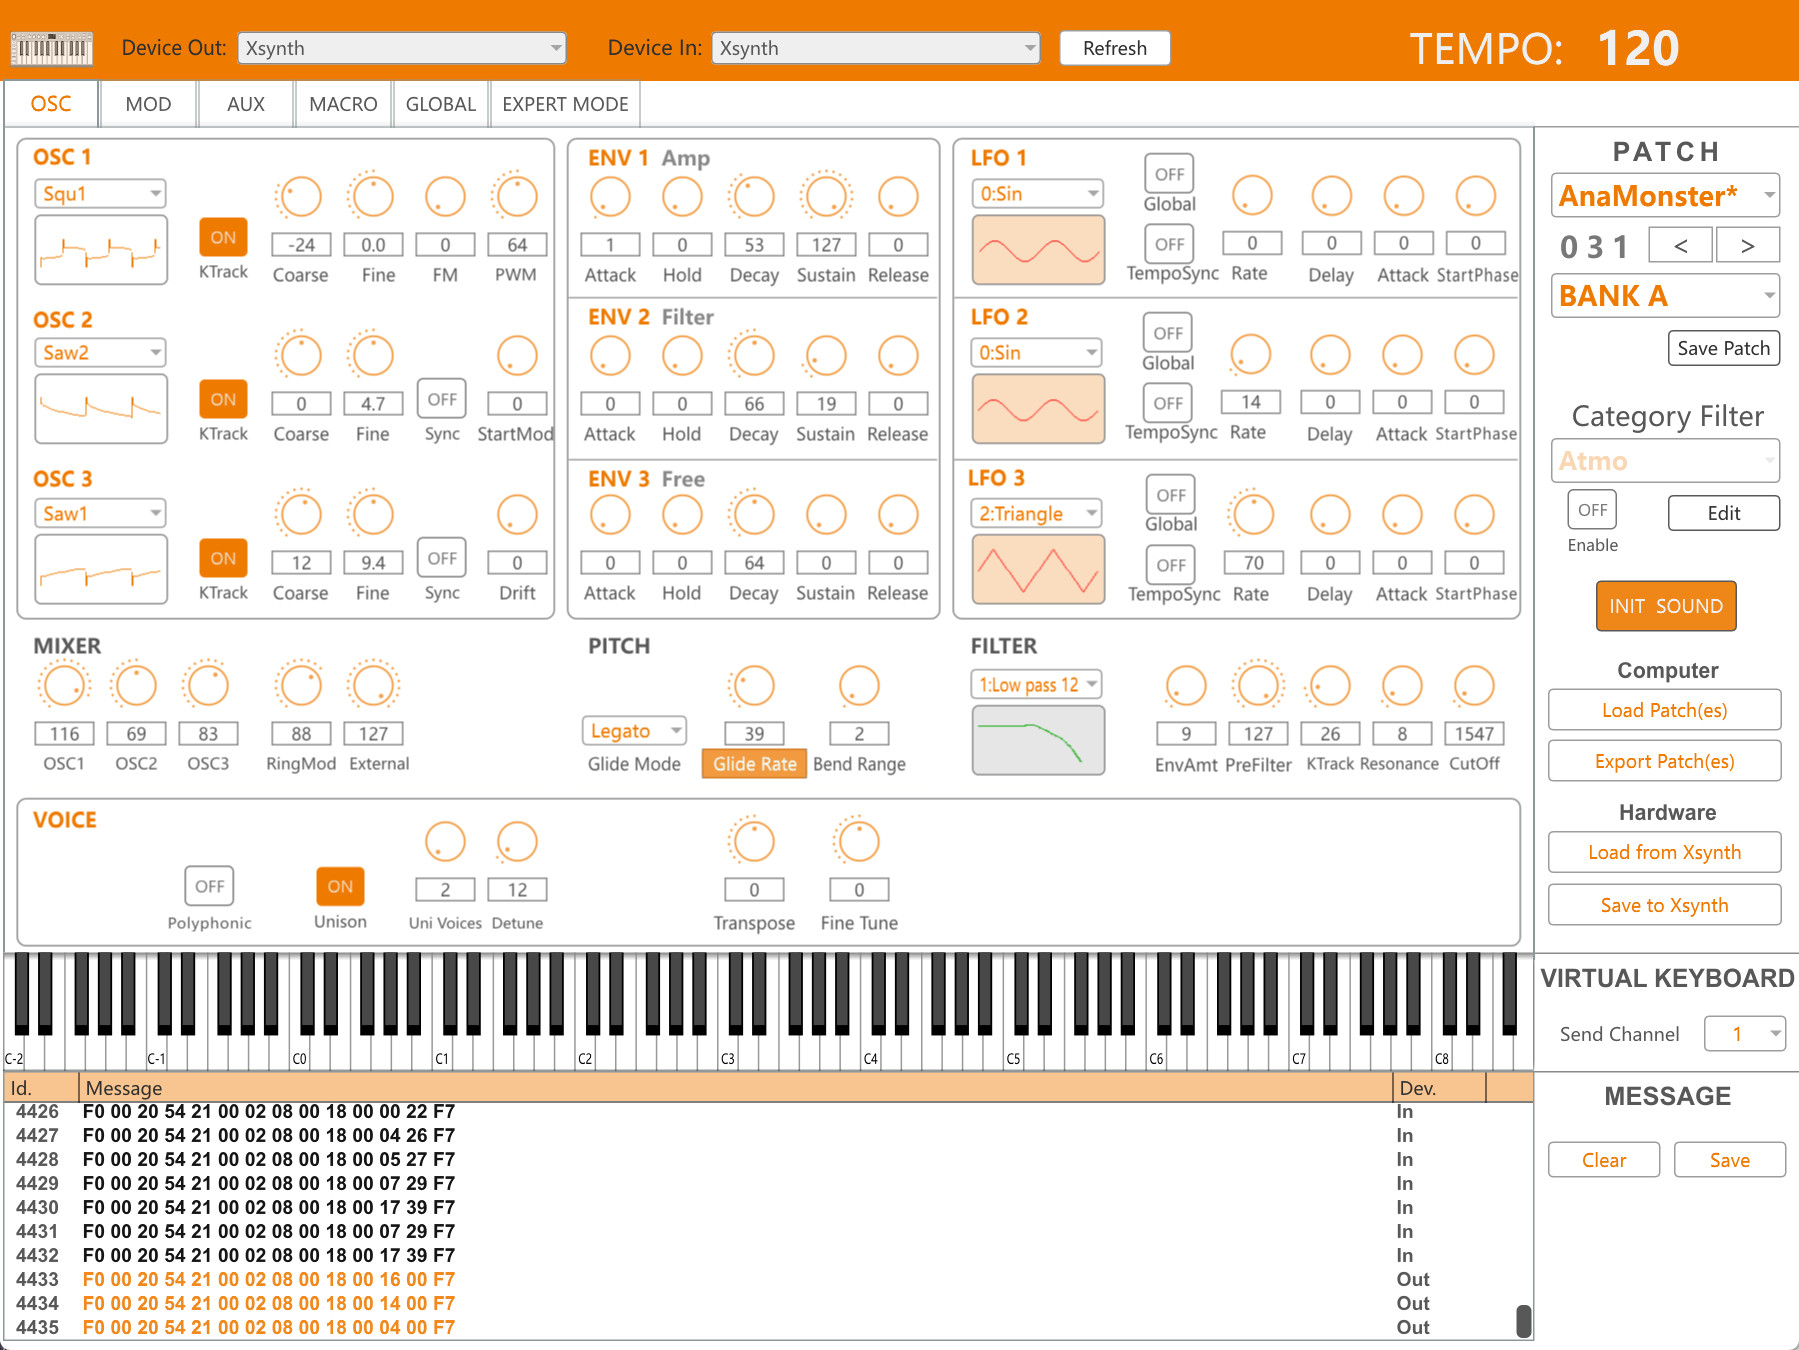Switch to the GLOBAL tab
This screenshot has height=1350, width=1799.
point(440,104)
